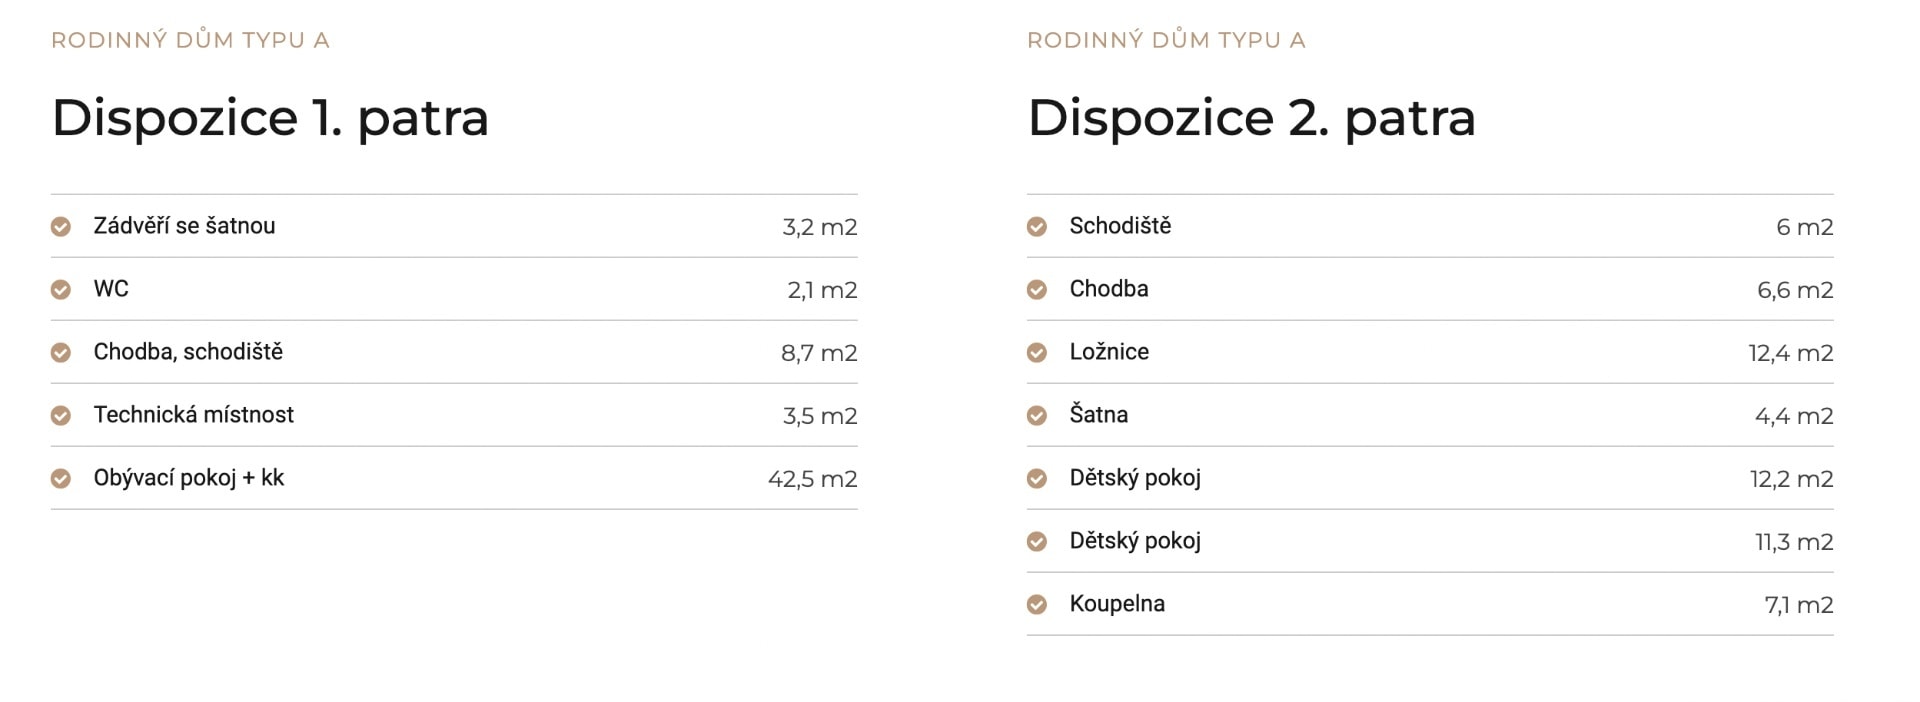The height and width of the screenshot is (702, 1920).
Task: Click the checkmark icon beside Ložnice
Action: (x=1037, y=353)
